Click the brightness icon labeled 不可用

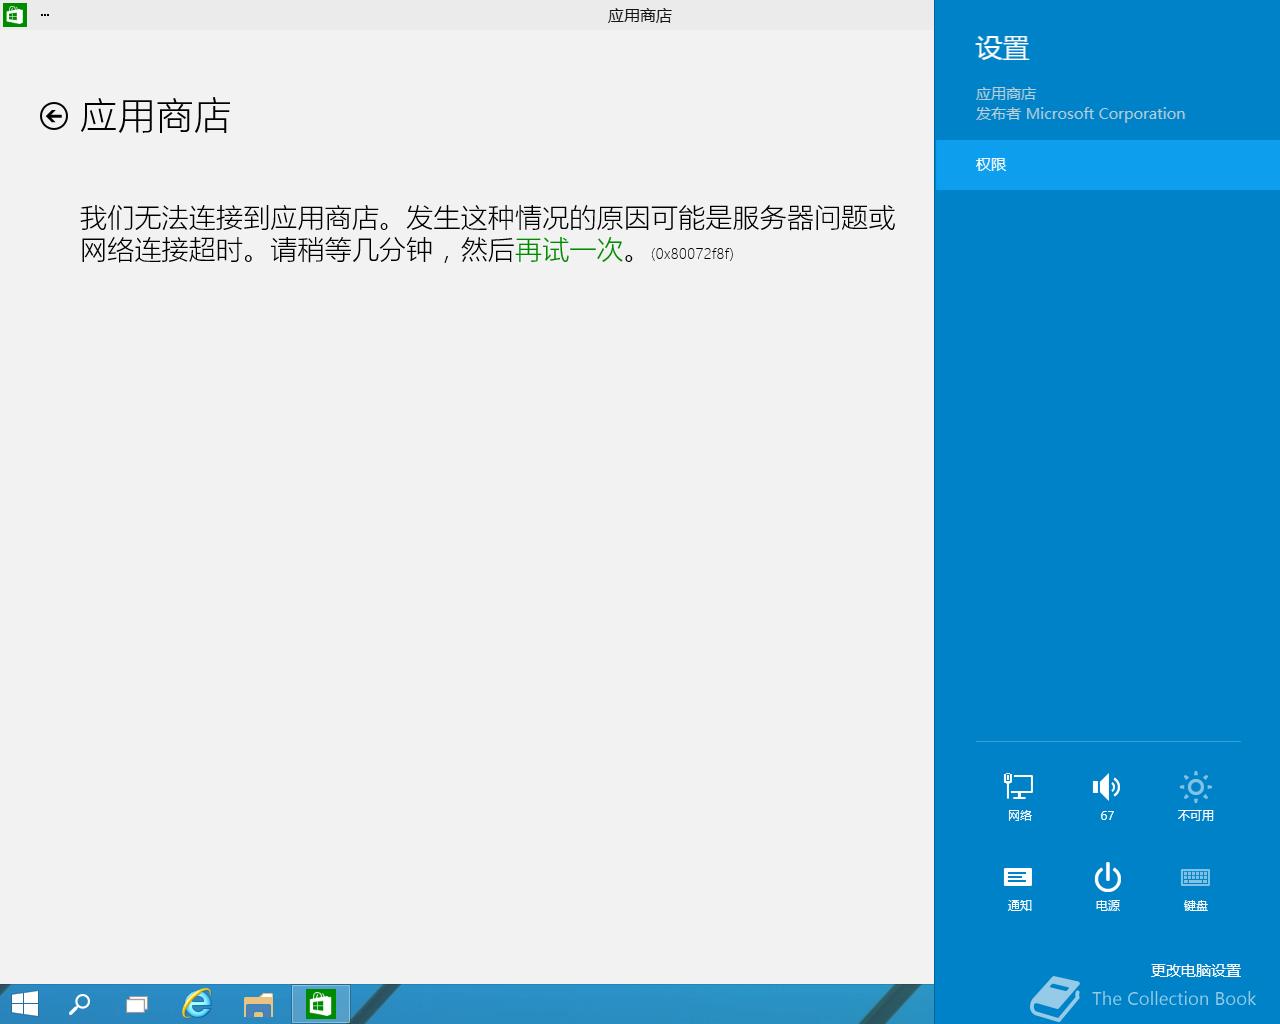coord(1195,797)
